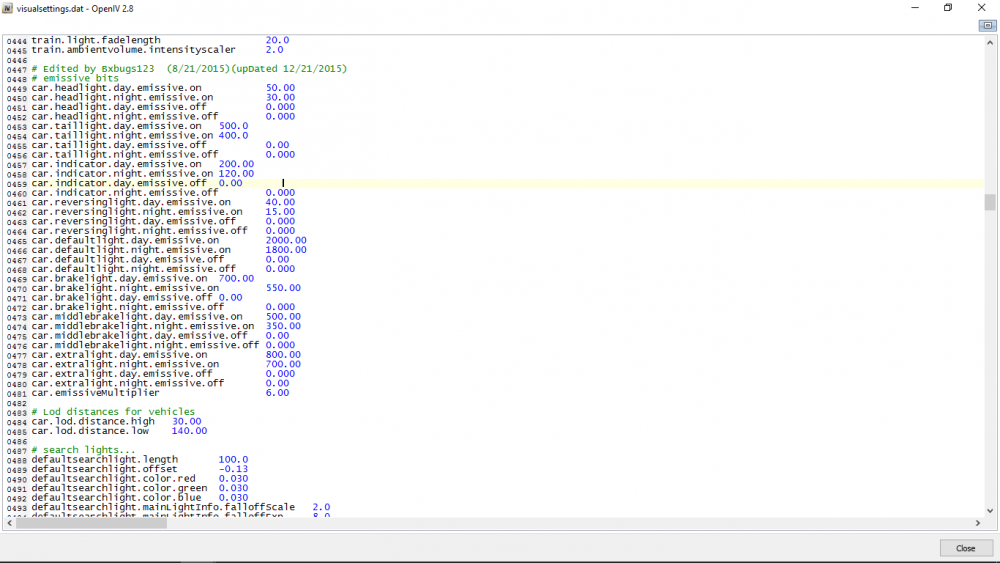The image size is (1000, 563).
Task: Click the car.taillight.night.emissive.off key name
Action: pyautogui.click(x=125, y=154)
